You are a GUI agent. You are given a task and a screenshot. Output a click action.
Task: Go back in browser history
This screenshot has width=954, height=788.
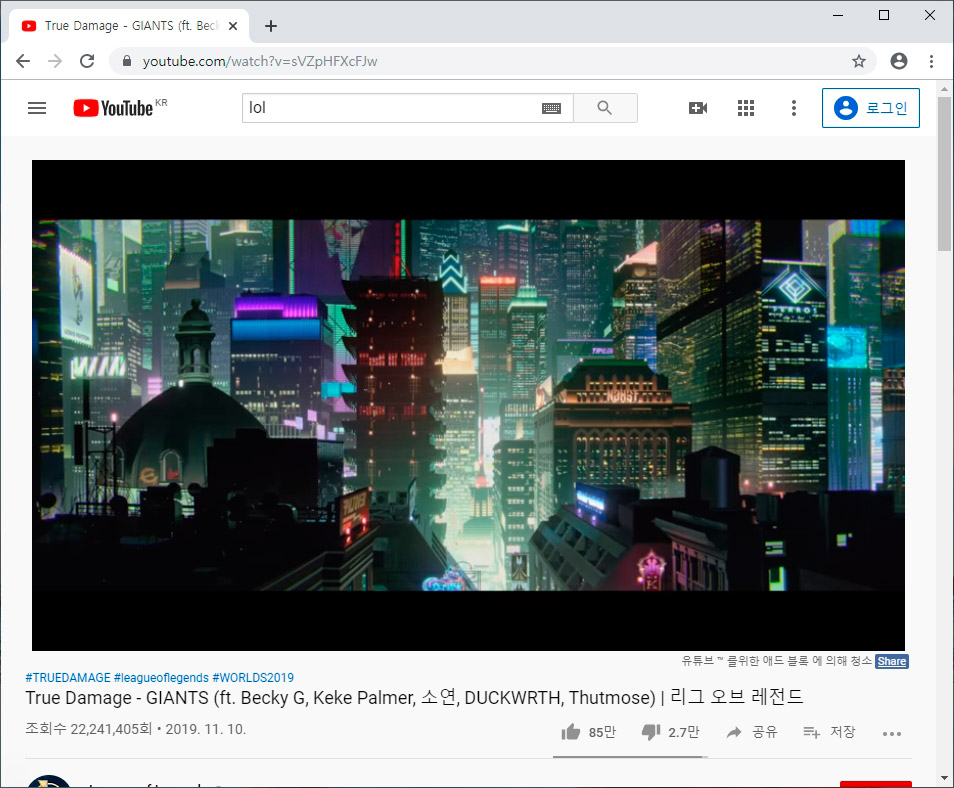pos(23,61)
